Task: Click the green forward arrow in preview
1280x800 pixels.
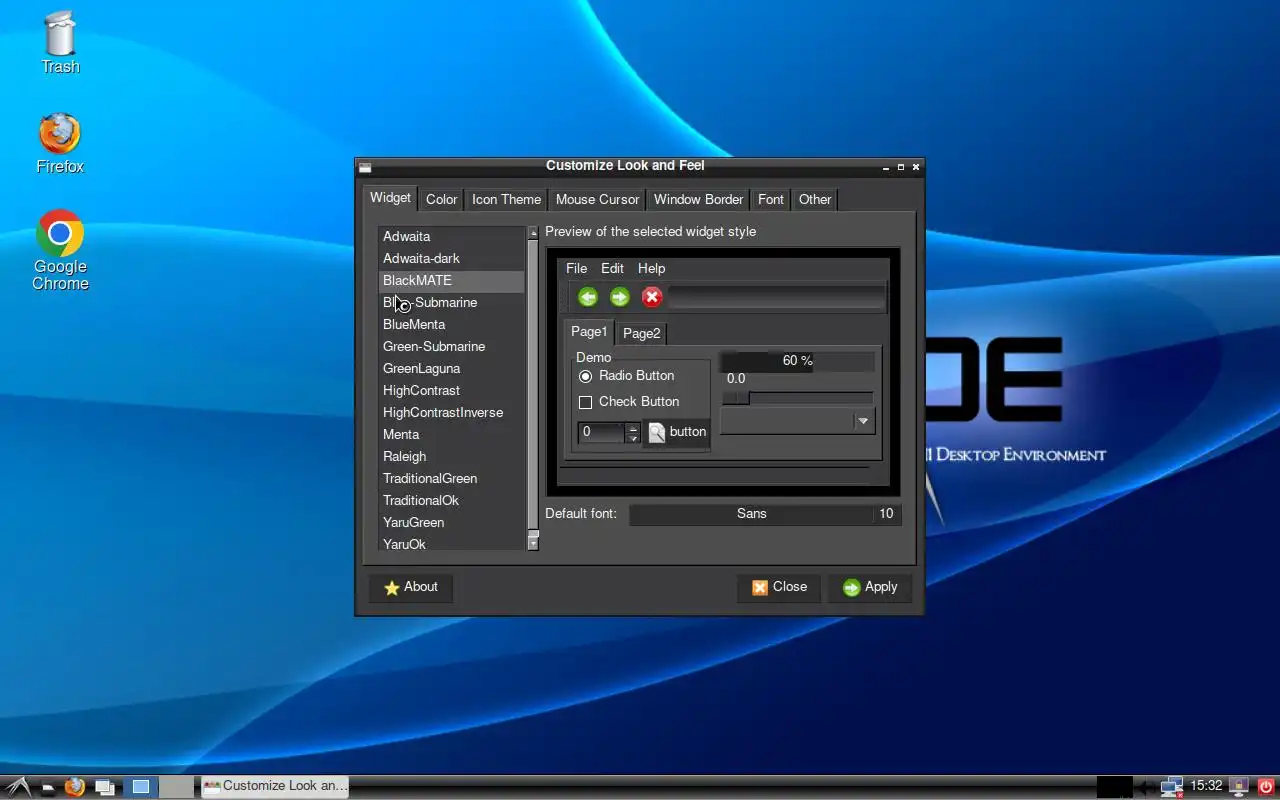Action: 620,297
